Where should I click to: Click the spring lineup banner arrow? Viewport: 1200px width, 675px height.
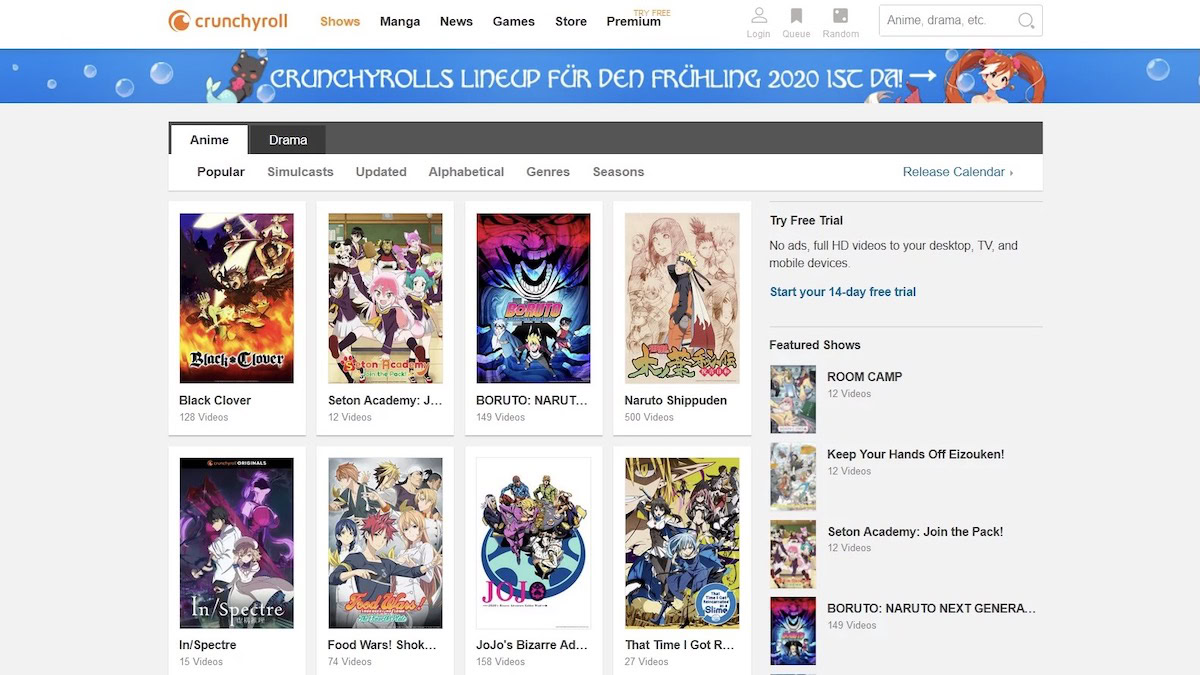[x=924, y=76]
